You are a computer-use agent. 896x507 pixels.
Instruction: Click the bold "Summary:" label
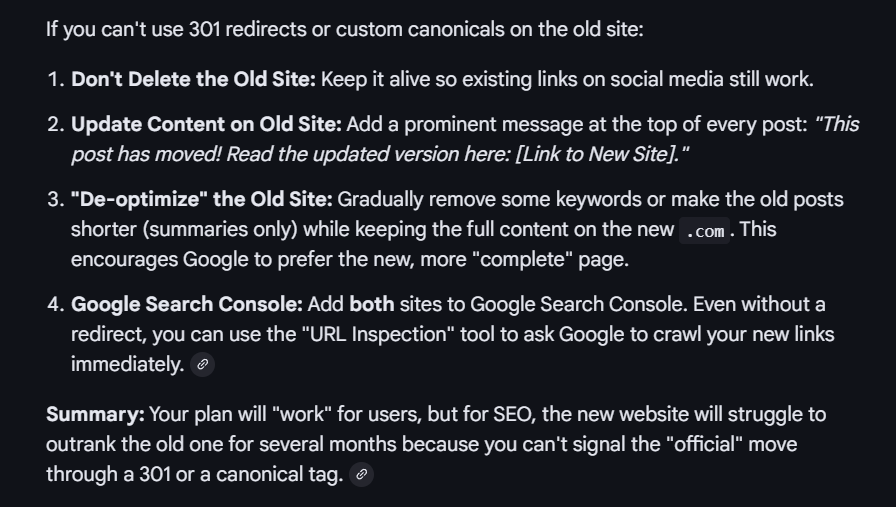point(95,414)
